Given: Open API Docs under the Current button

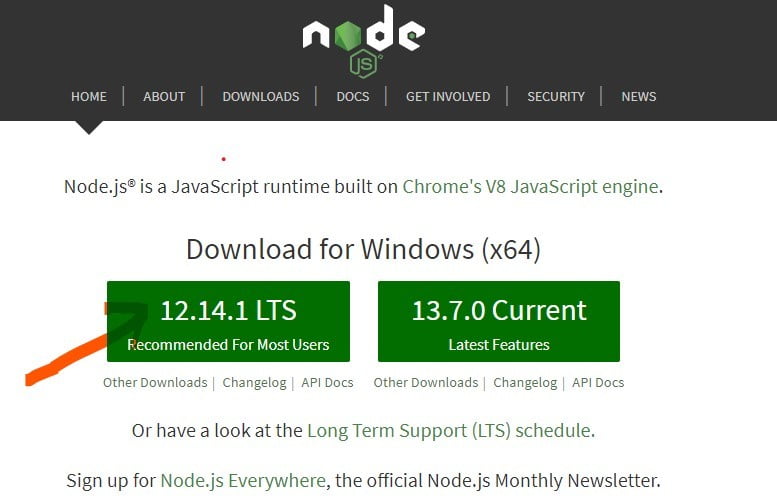Looking at the screenshot, I should (x=598, y=383).
